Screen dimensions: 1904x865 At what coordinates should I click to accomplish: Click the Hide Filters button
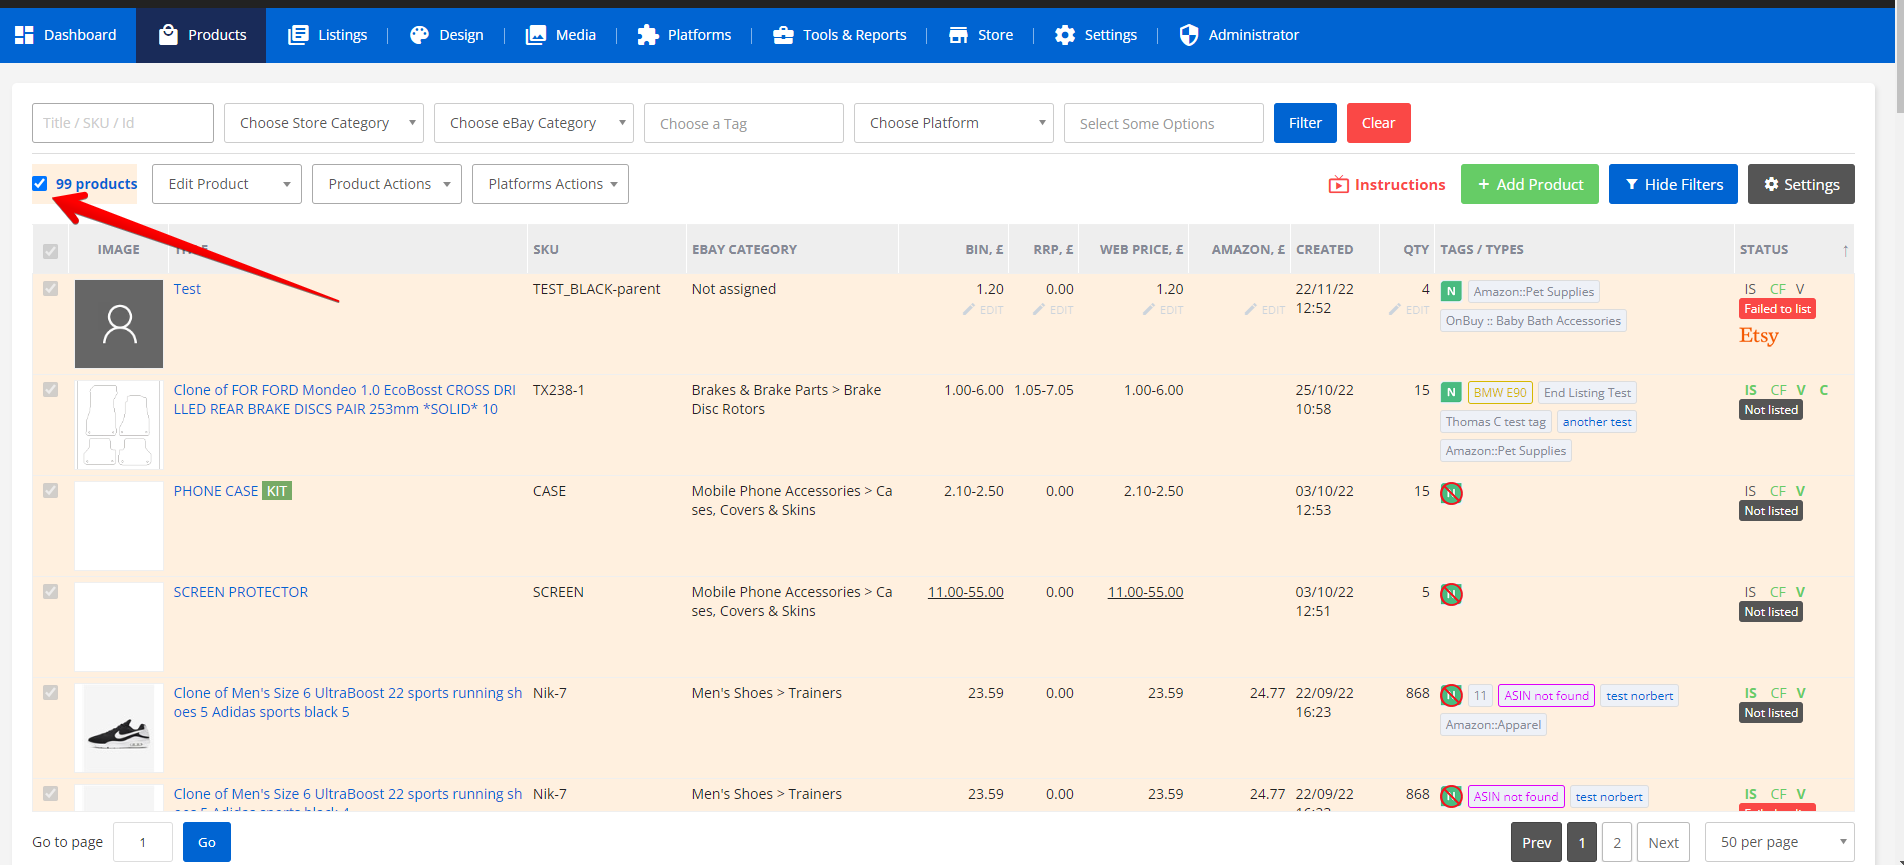pyautogui.click(x=1673, y=184)
